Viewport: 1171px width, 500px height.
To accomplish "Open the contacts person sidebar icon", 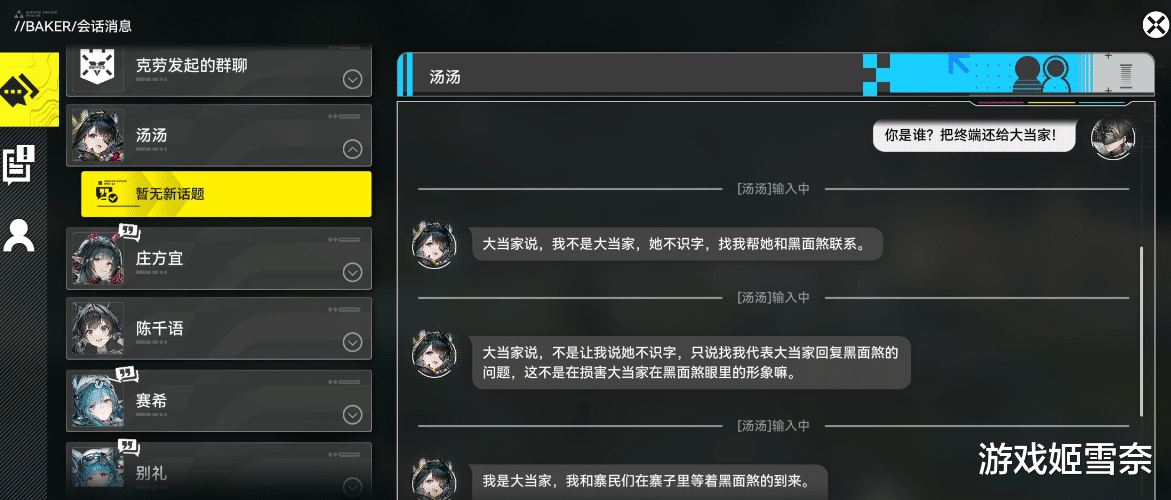I will tap(19, 234).
